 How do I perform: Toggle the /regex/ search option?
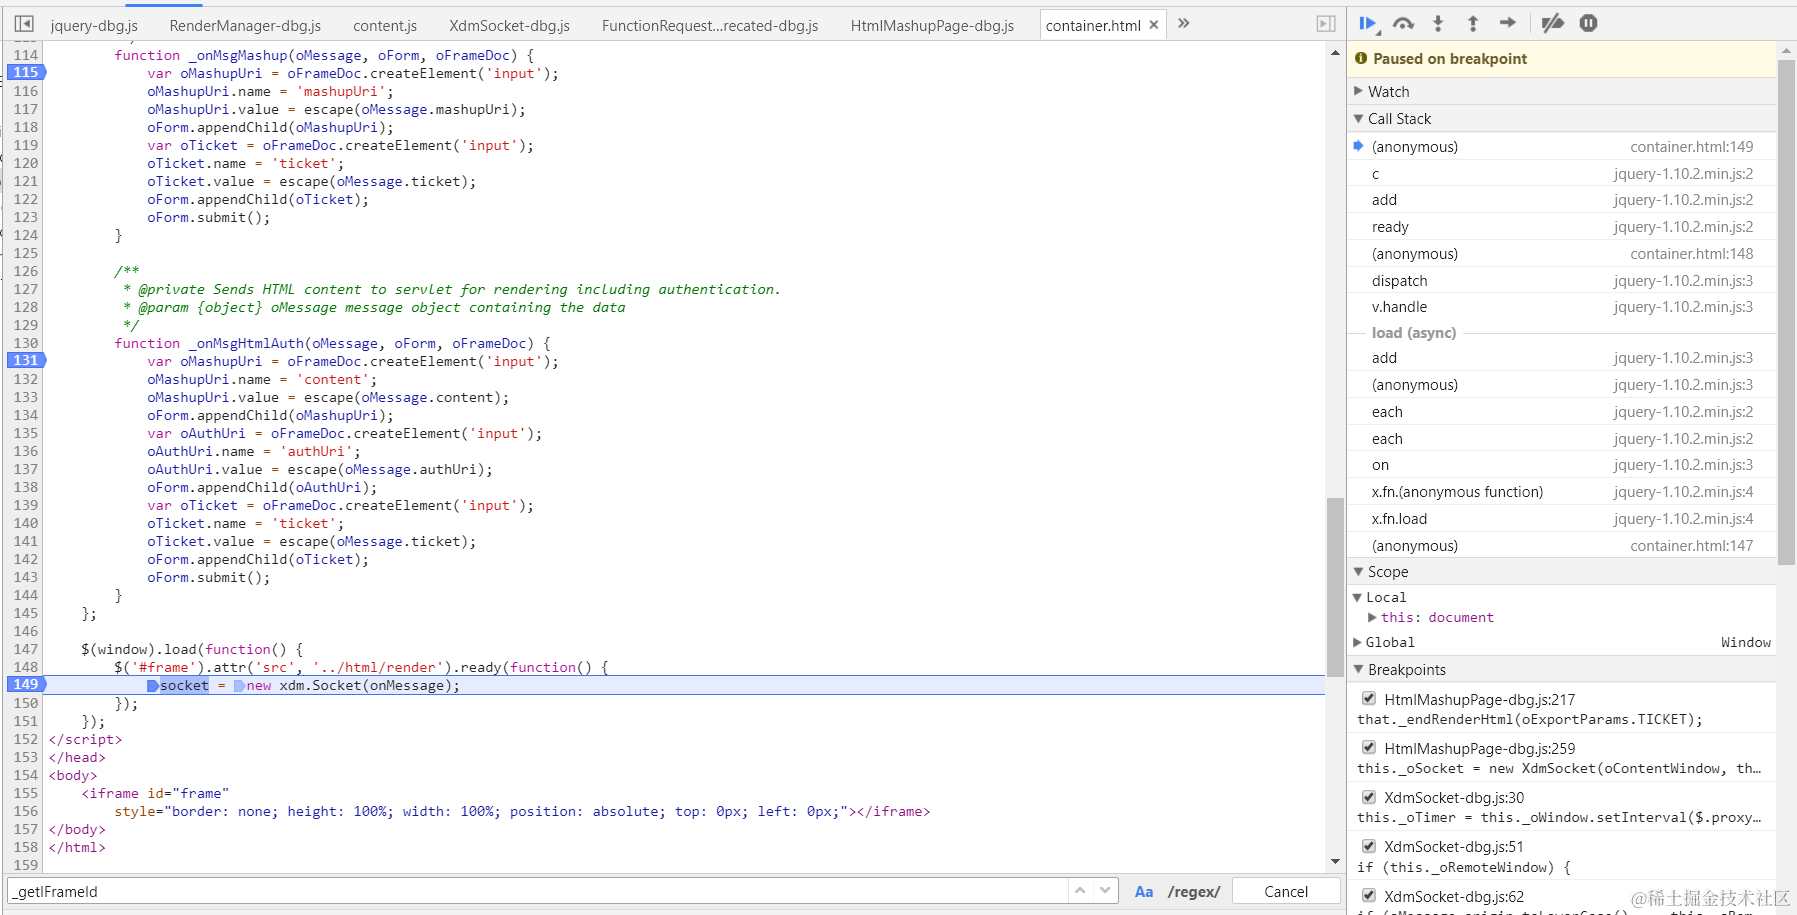(1194, 892)
